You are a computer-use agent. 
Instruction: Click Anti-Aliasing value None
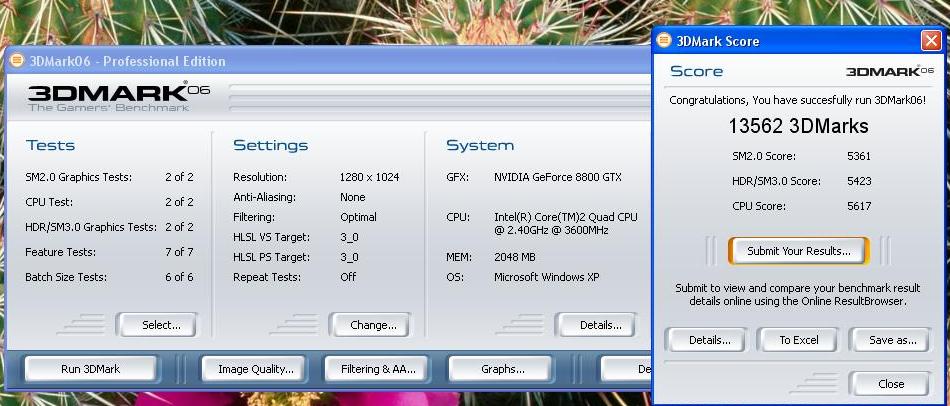point(353,197)
